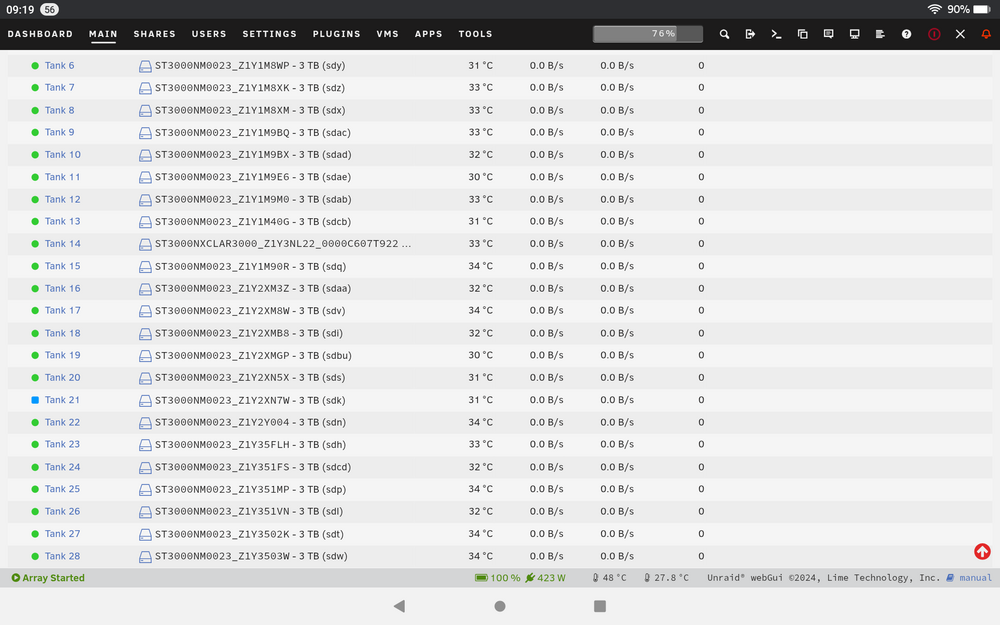Open the Apps tab

click(x=428, y=34)
